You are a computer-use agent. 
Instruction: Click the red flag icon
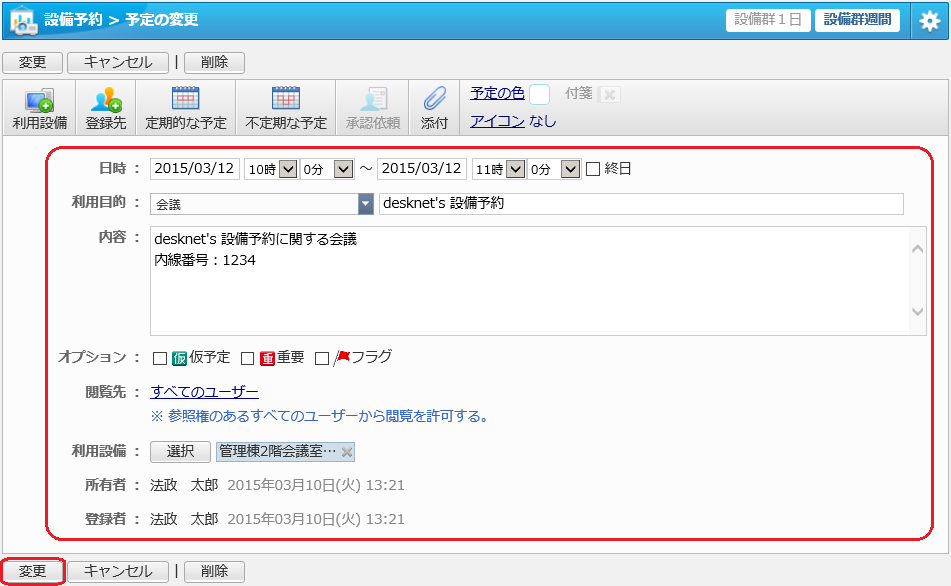(342, 357)
